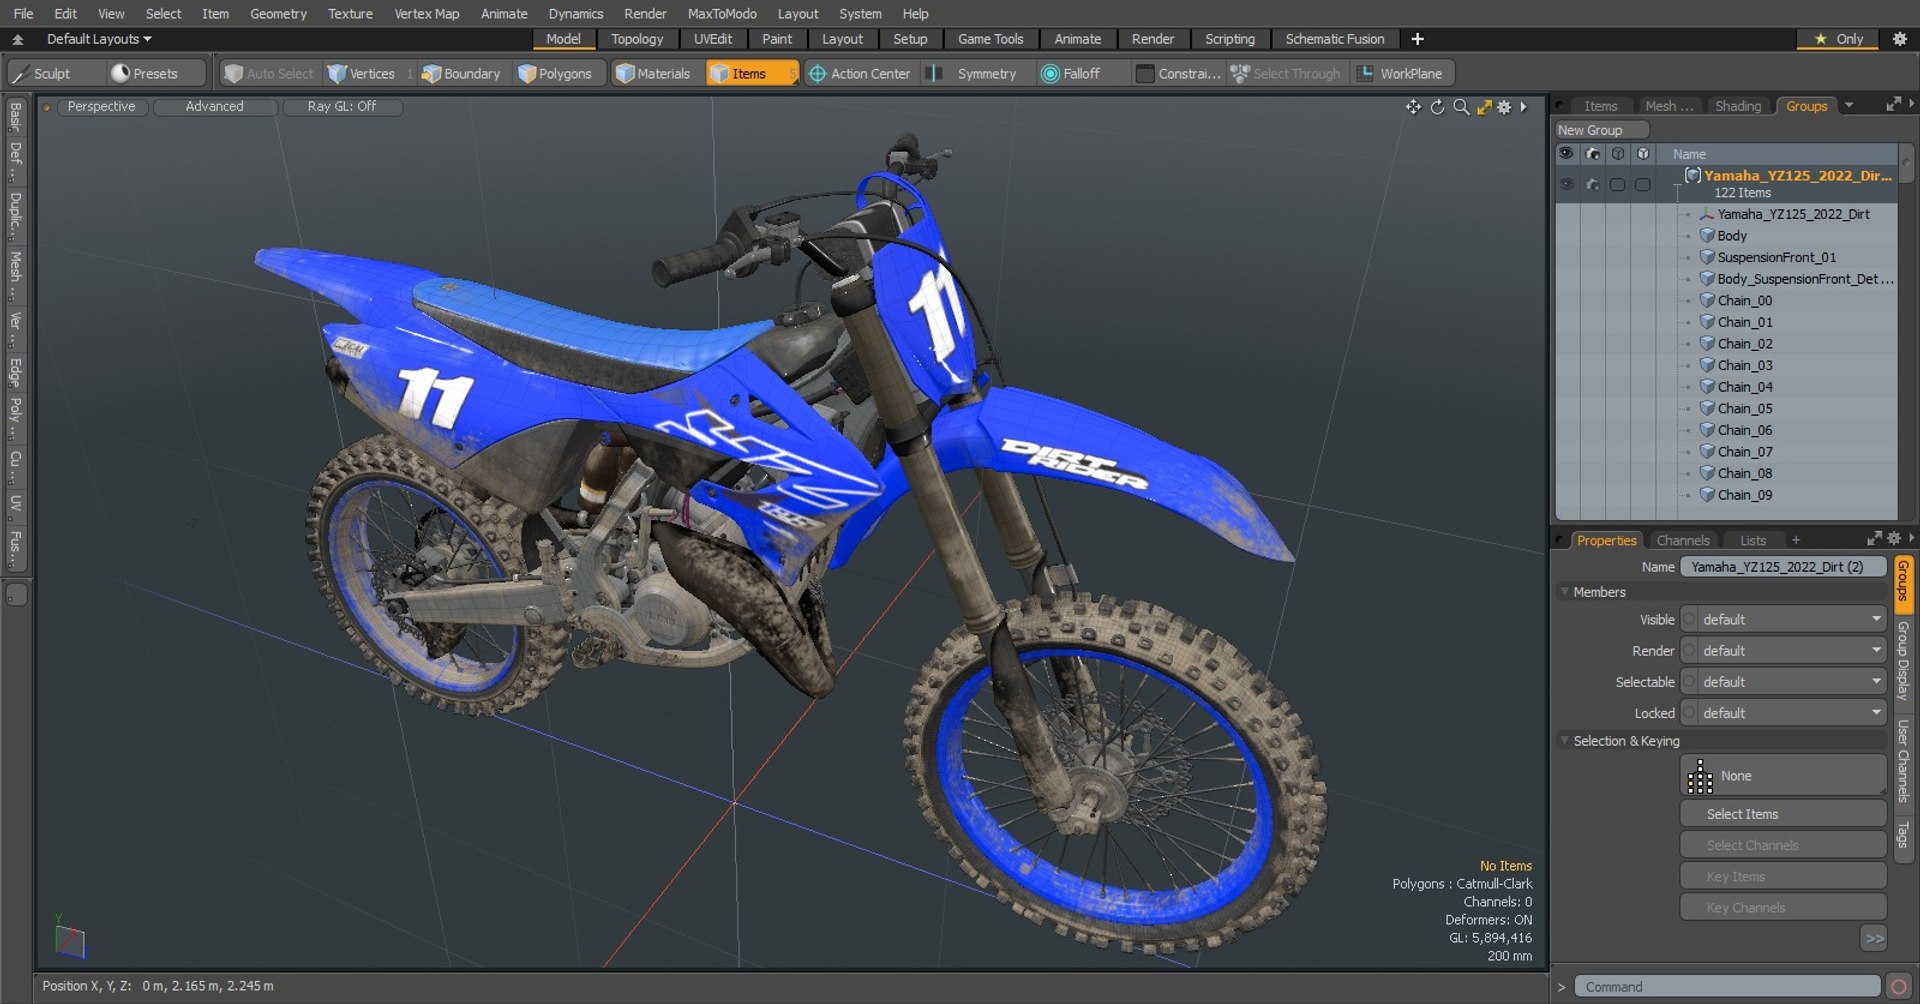Click the Select Channels button
Screen dimensions: 1920x1004
1783,845
